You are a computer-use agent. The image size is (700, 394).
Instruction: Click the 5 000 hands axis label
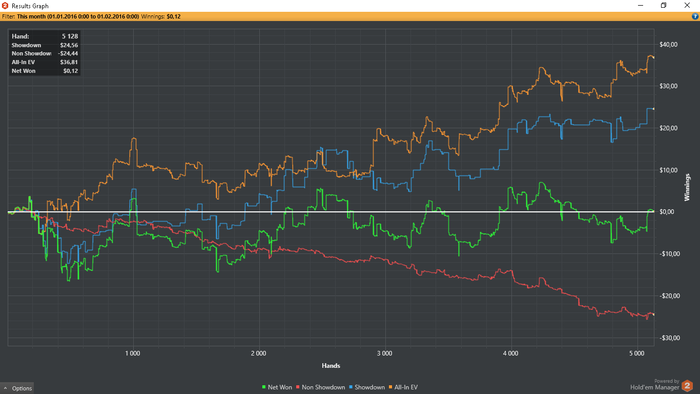(x=637, y=353)
